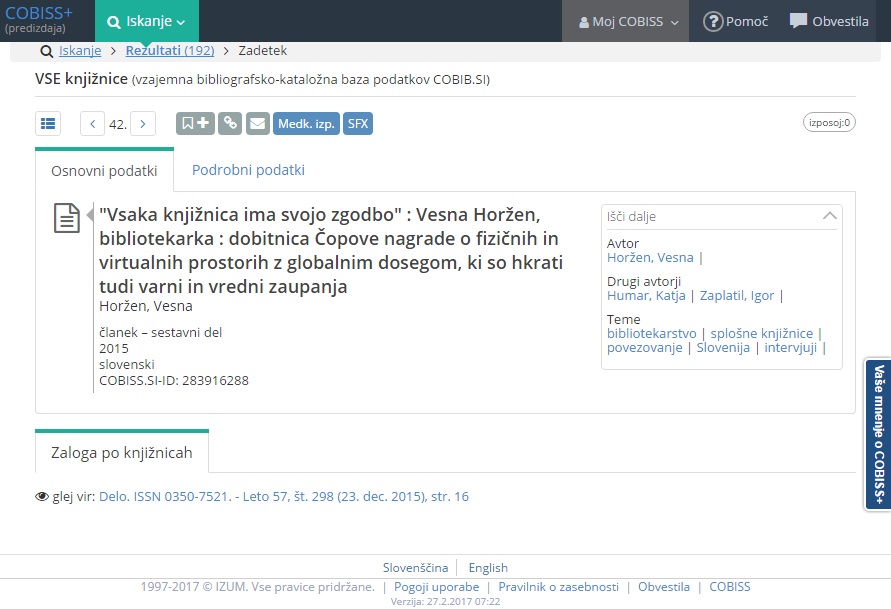This screenshot has width=891, height=609.
Task: Copy the permanent link icon
Action: pos(230,123)
